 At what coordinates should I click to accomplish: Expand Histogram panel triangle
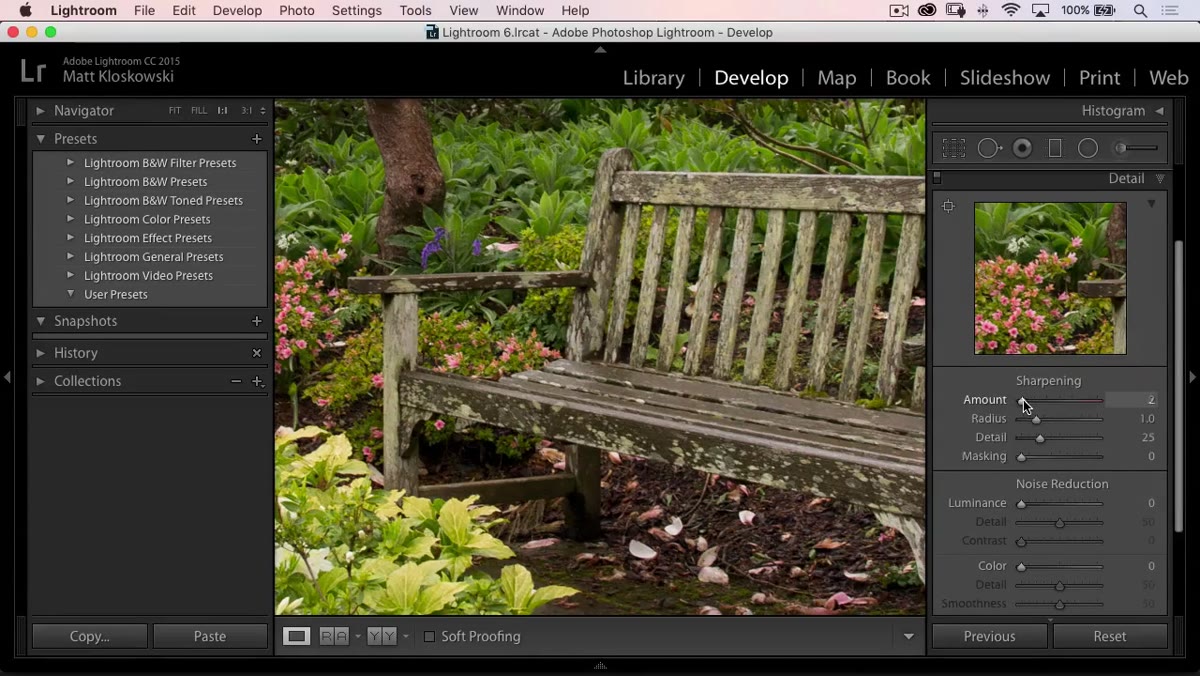pyautogui.click(x=1159, y=111)
